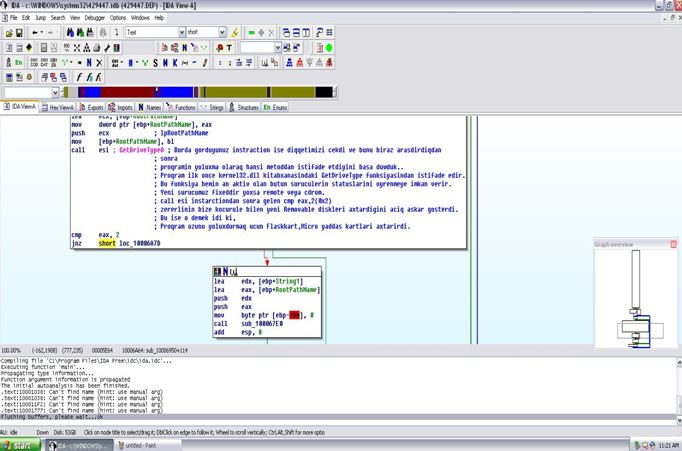Click the Windows Start button
This screenshot has width=682, height=451.
20,445
